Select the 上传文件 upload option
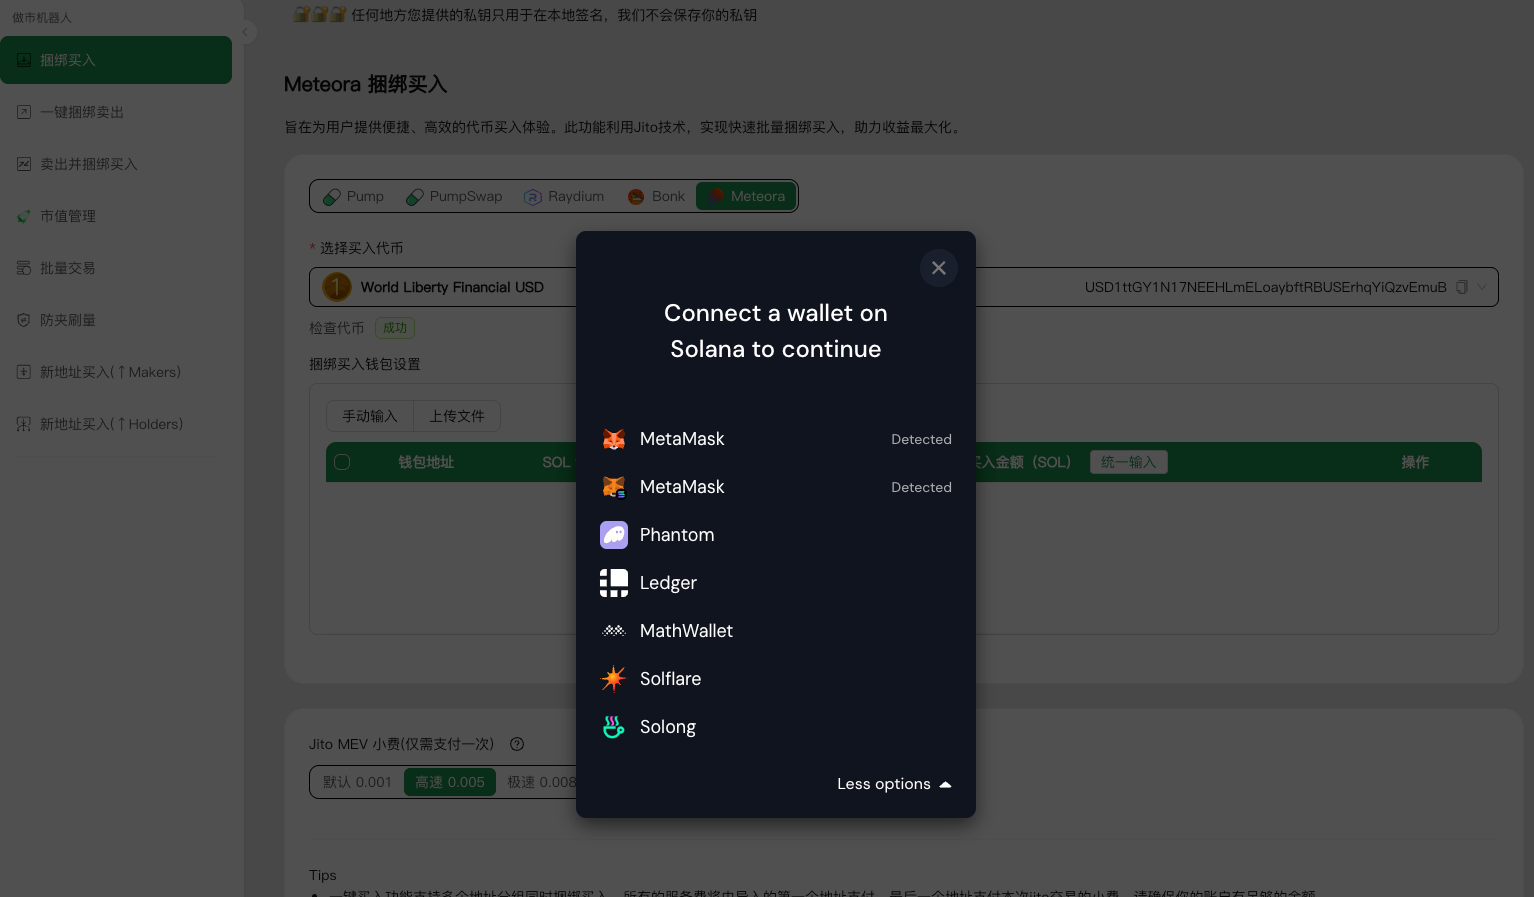The width and height of the screenshot is (1534, 897). tap(457, 416)
